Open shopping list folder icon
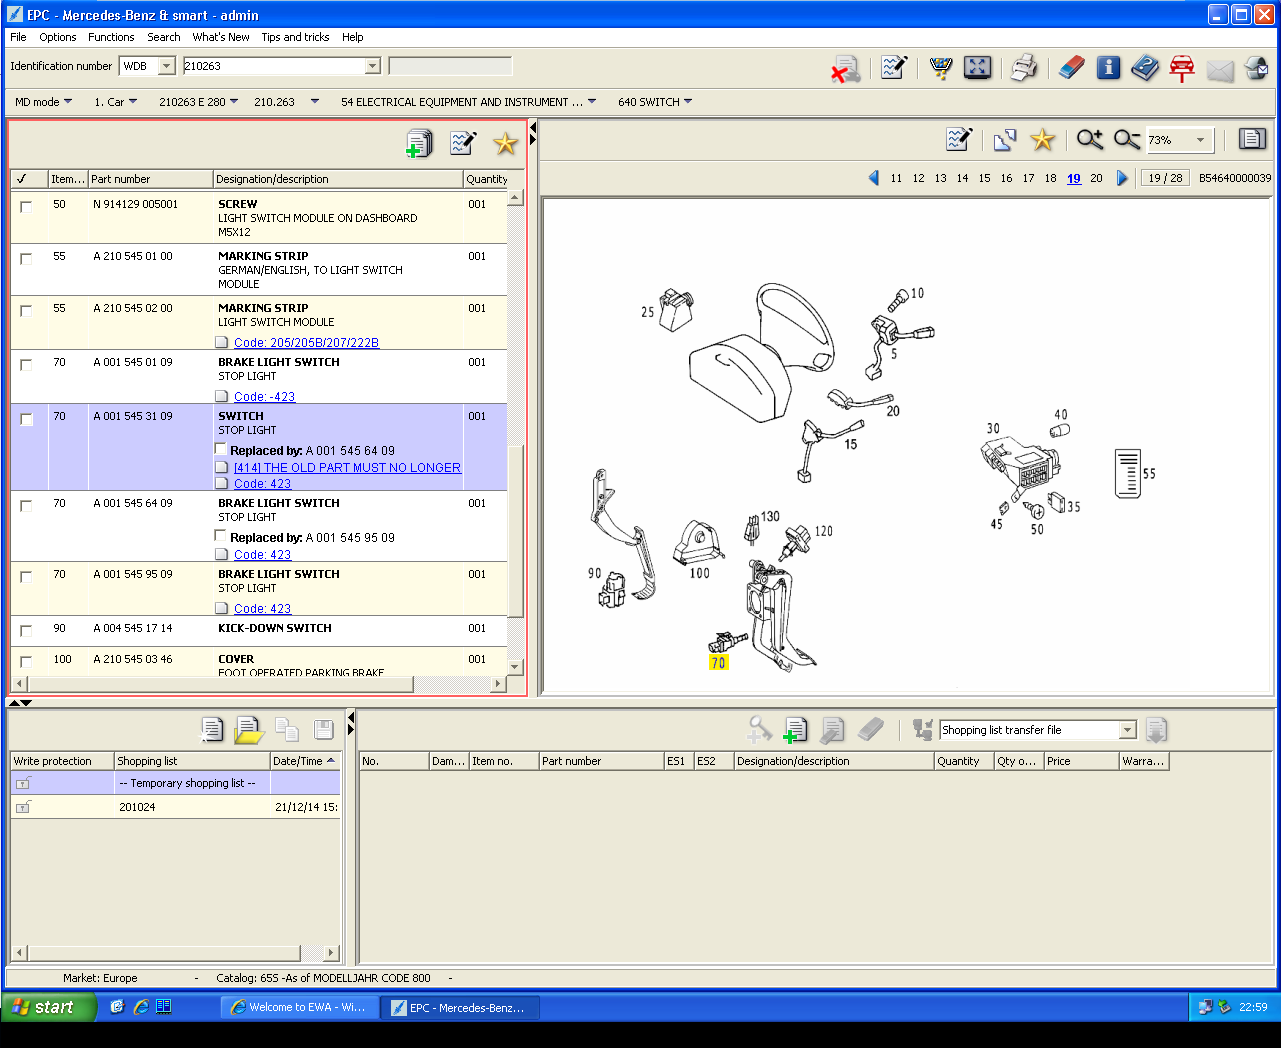Viewport: 1281px width, 1050px height. point(249,730)
